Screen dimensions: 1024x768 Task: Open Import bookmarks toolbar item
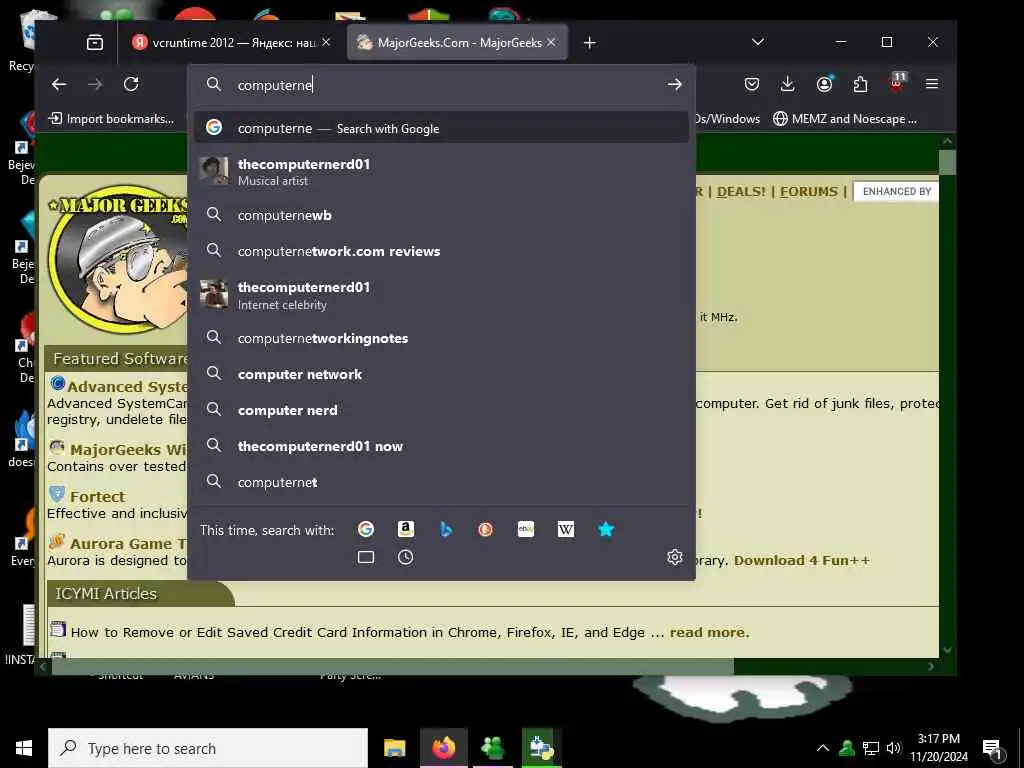pyautogui.click(x=112, y=119)
